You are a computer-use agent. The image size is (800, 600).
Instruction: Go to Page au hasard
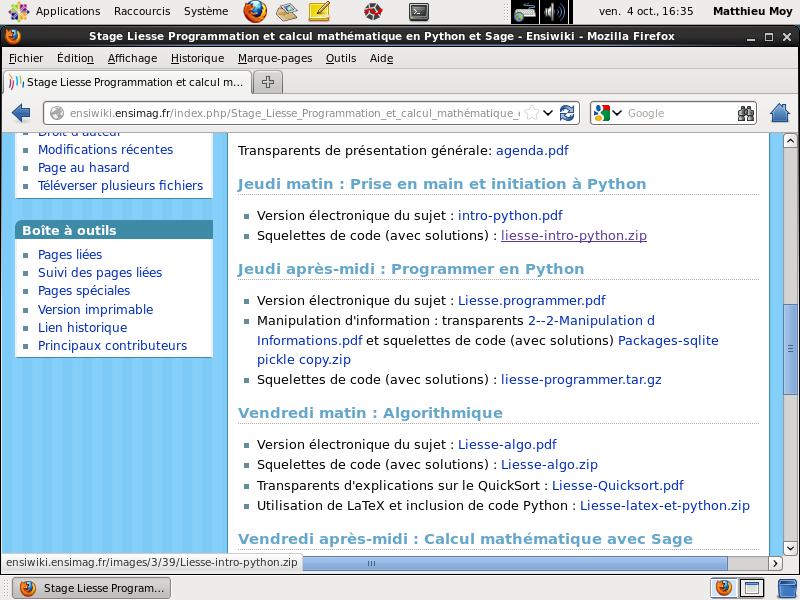point(84,167)
